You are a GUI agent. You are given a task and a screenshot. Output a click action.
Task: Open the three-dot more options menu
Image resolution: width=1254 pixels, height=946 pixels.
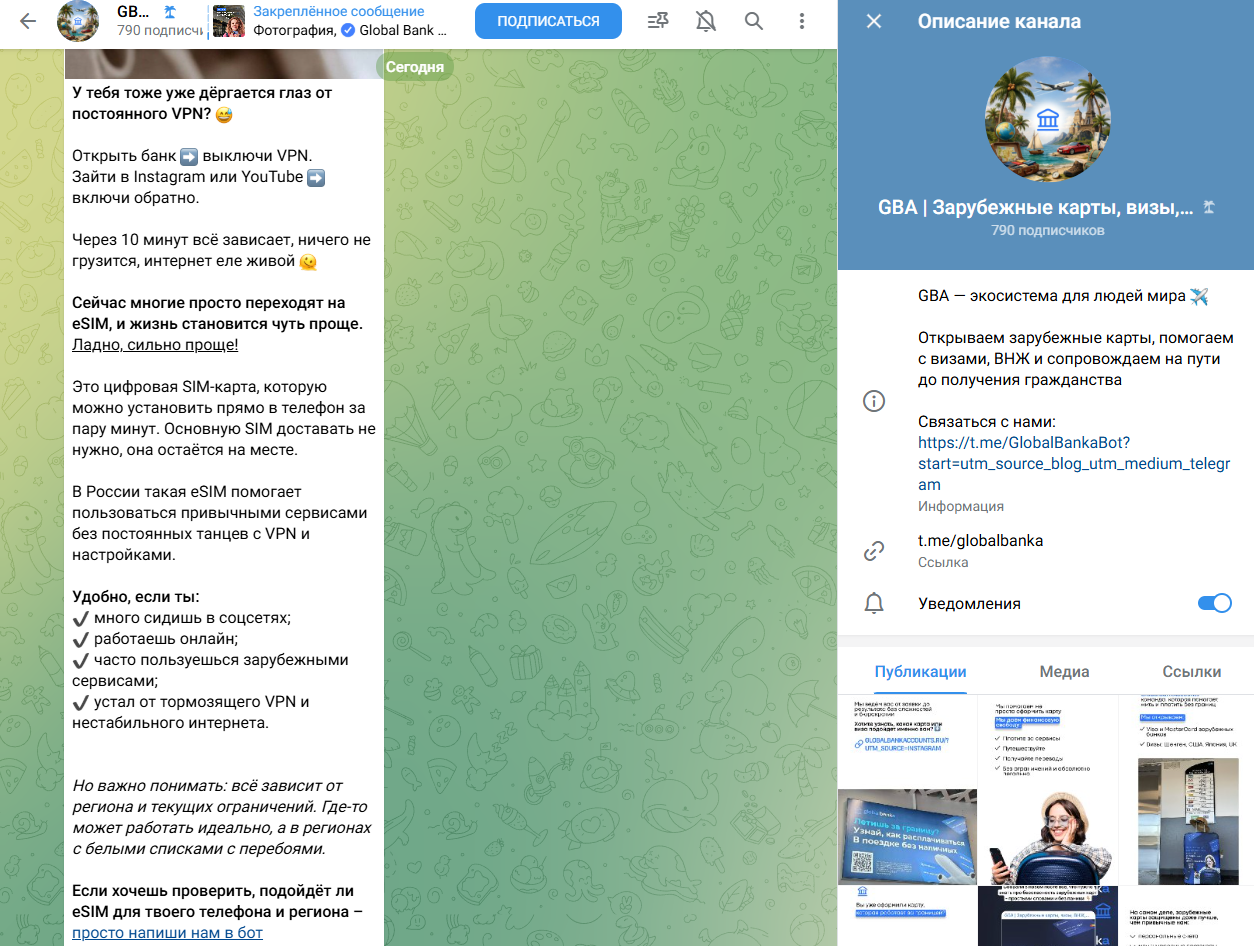coord(802,21)
